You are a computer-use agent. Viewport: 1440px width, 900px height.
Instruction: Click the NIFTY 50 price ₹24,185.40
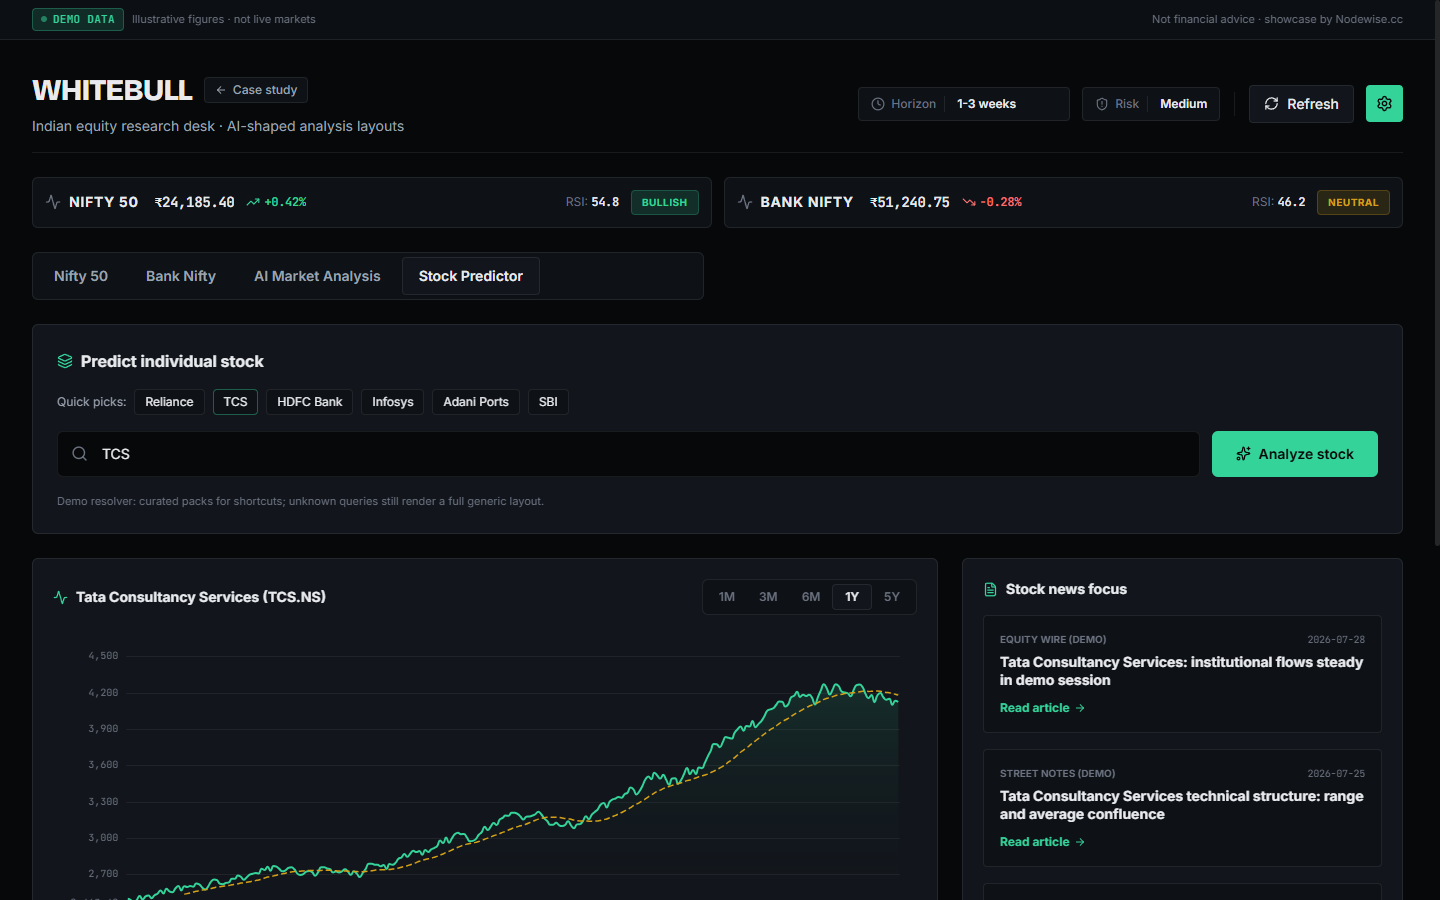coord(195,202)
